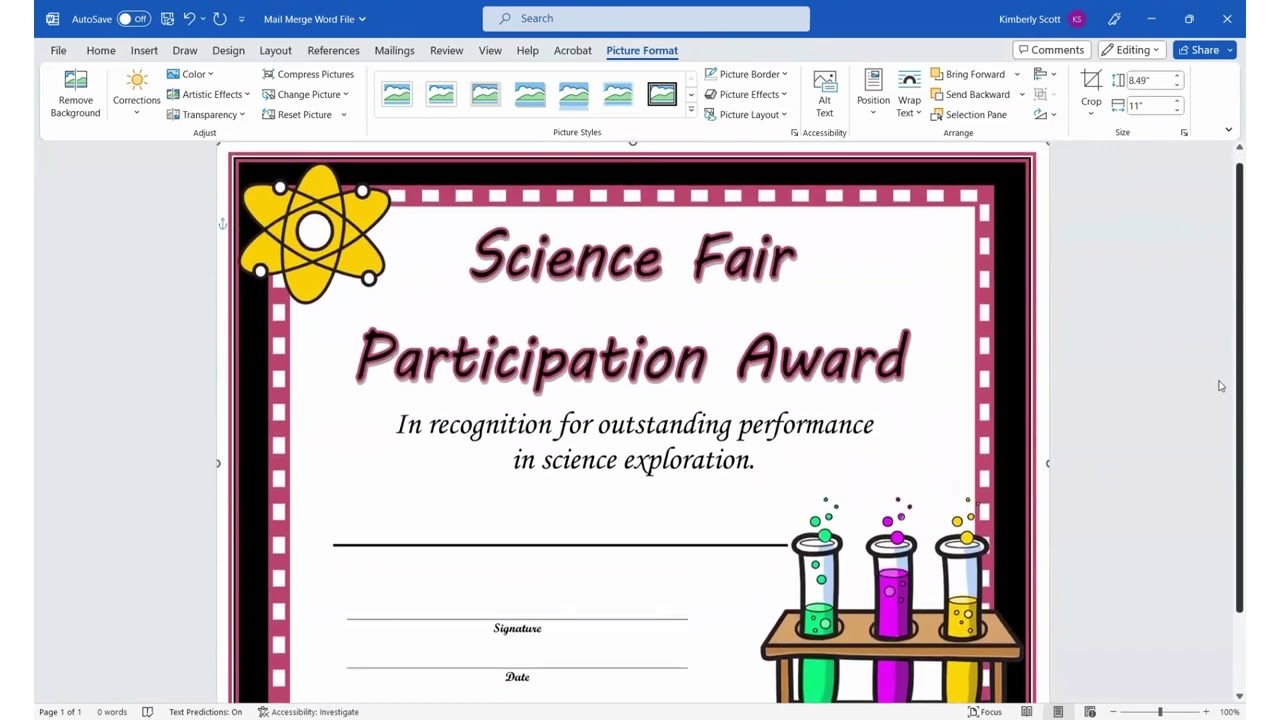Click the shape width field showing 11"
The width and height of the screenshot is (1280, 720).
1155,105
